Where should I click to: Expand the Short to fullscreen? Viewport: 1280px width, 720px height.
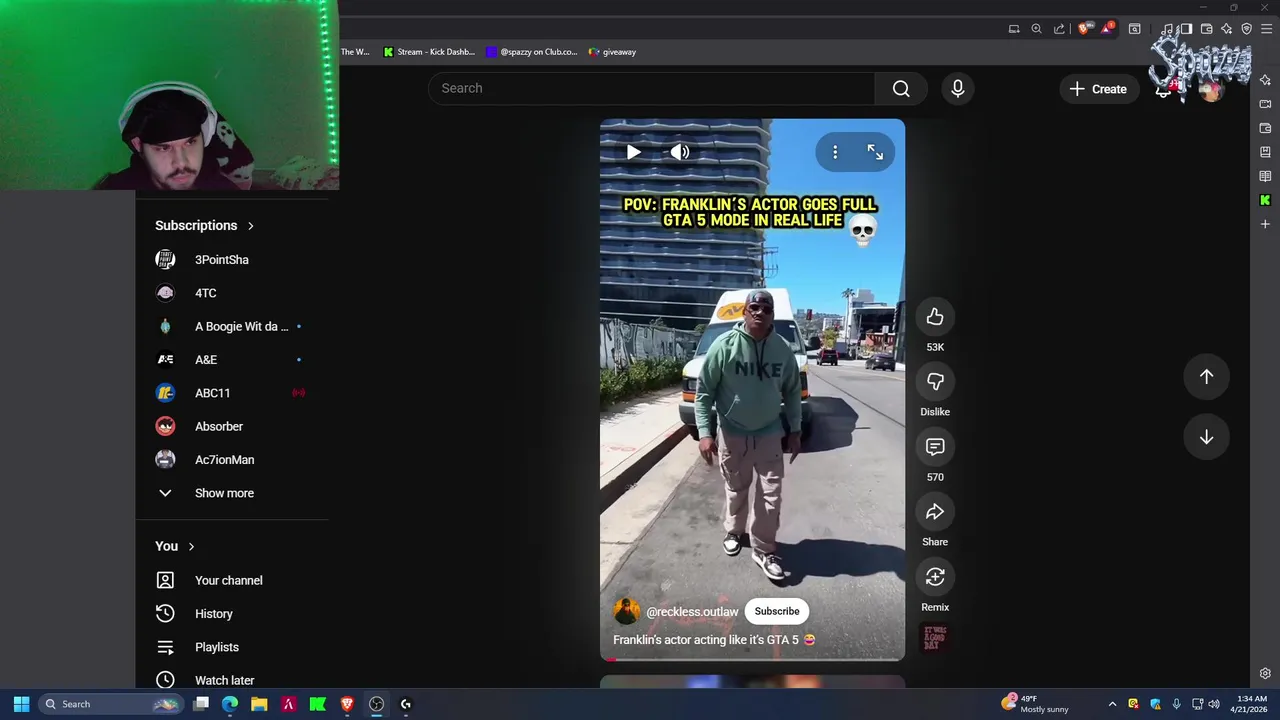click(875, 152)
